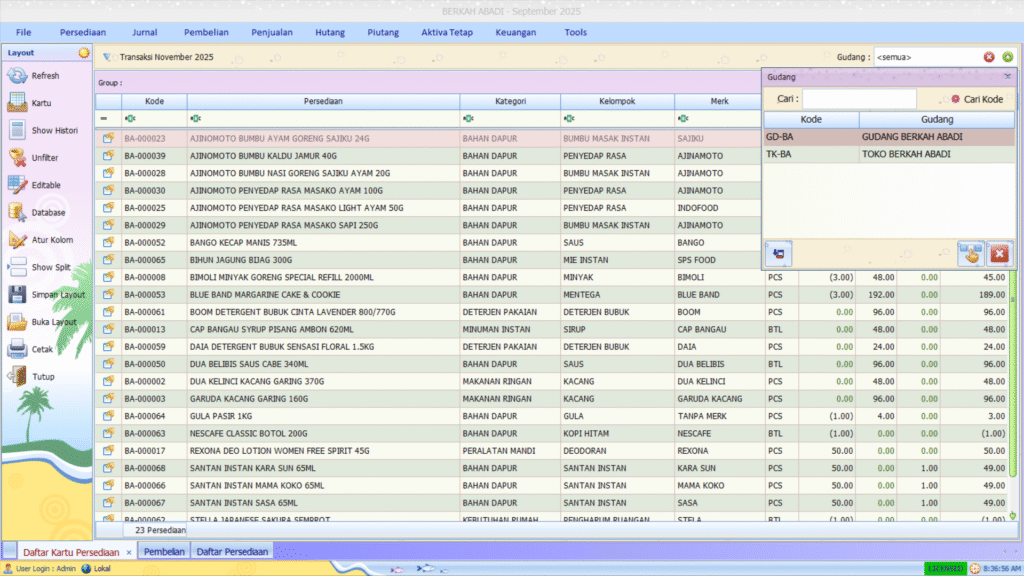This screenshot has height=576, width=1024.
Task: Click the Cetak printer icon
Action: click(17, 349)
